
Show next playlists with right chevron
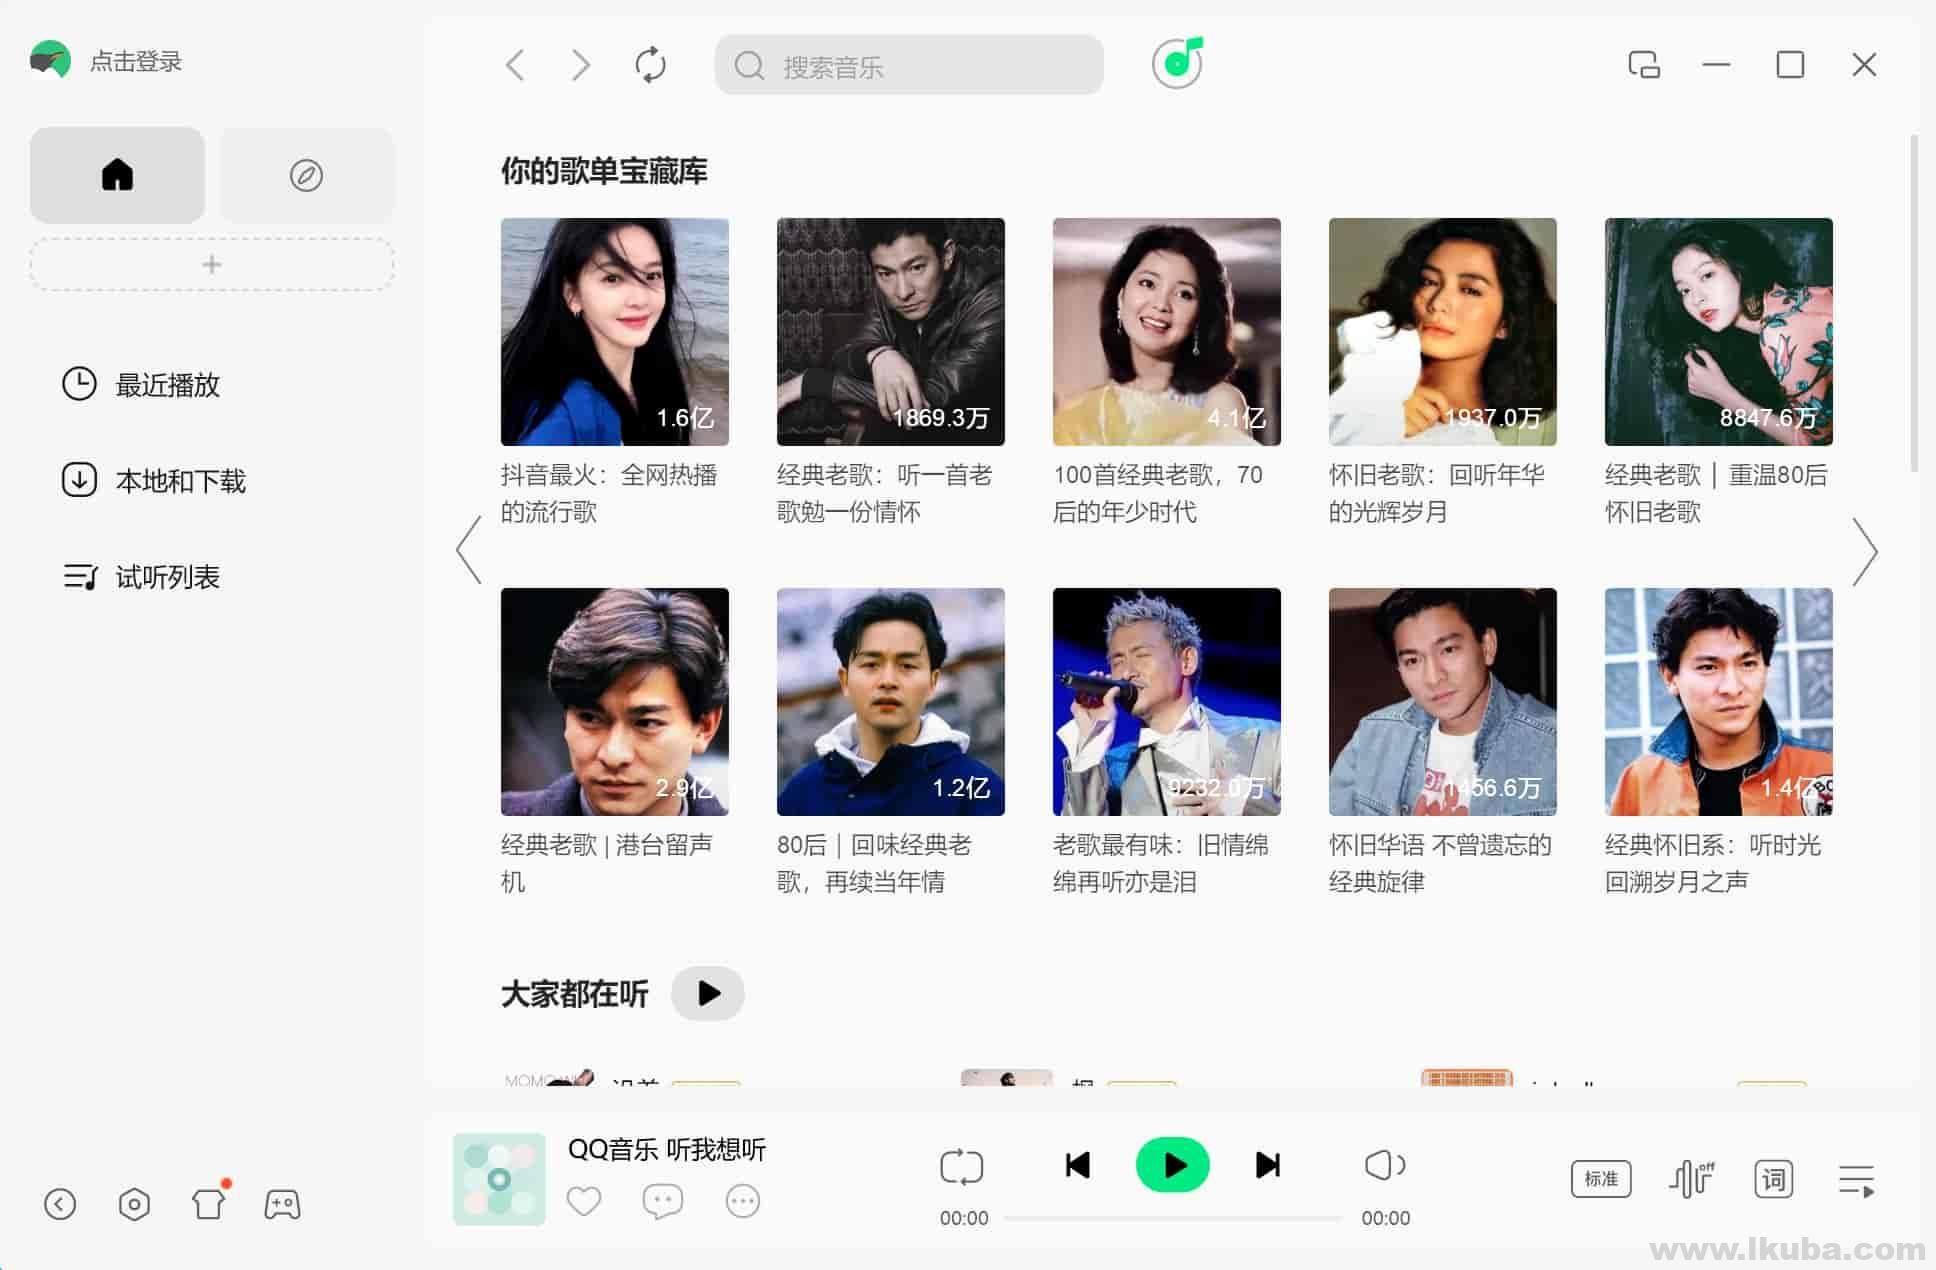pos(1864,551)
